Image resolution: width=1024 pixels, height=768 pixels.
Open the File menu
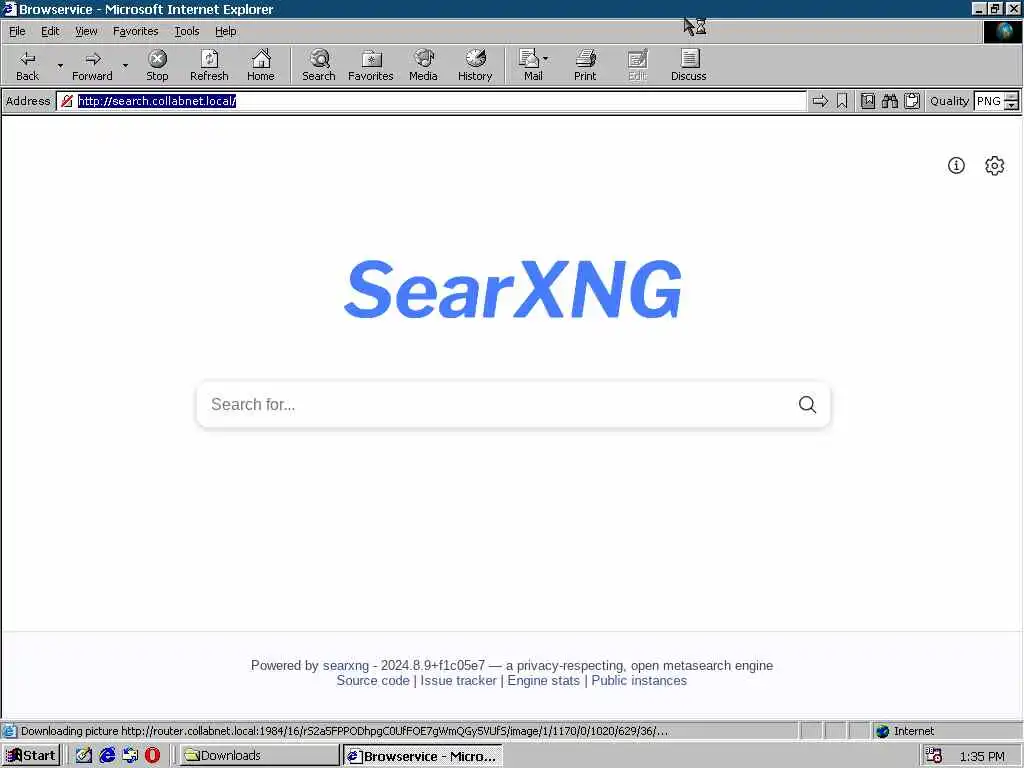point(17,31)
